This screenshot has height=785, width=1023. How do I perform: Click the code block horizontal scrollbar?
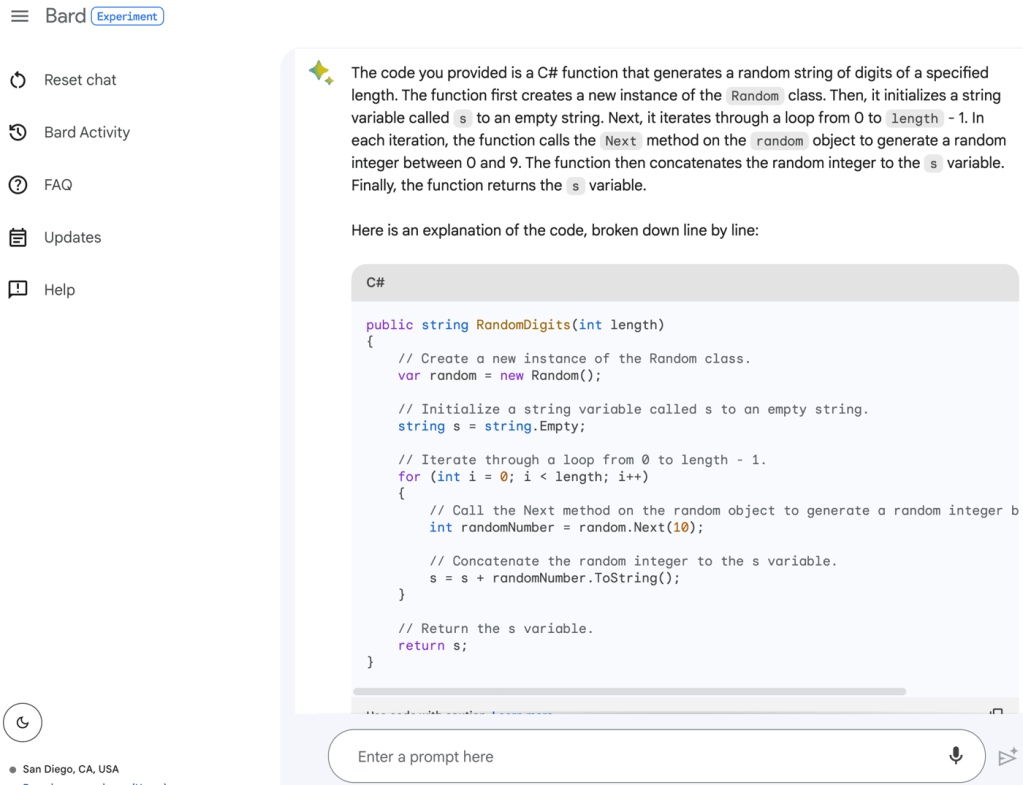click(630, 691)
